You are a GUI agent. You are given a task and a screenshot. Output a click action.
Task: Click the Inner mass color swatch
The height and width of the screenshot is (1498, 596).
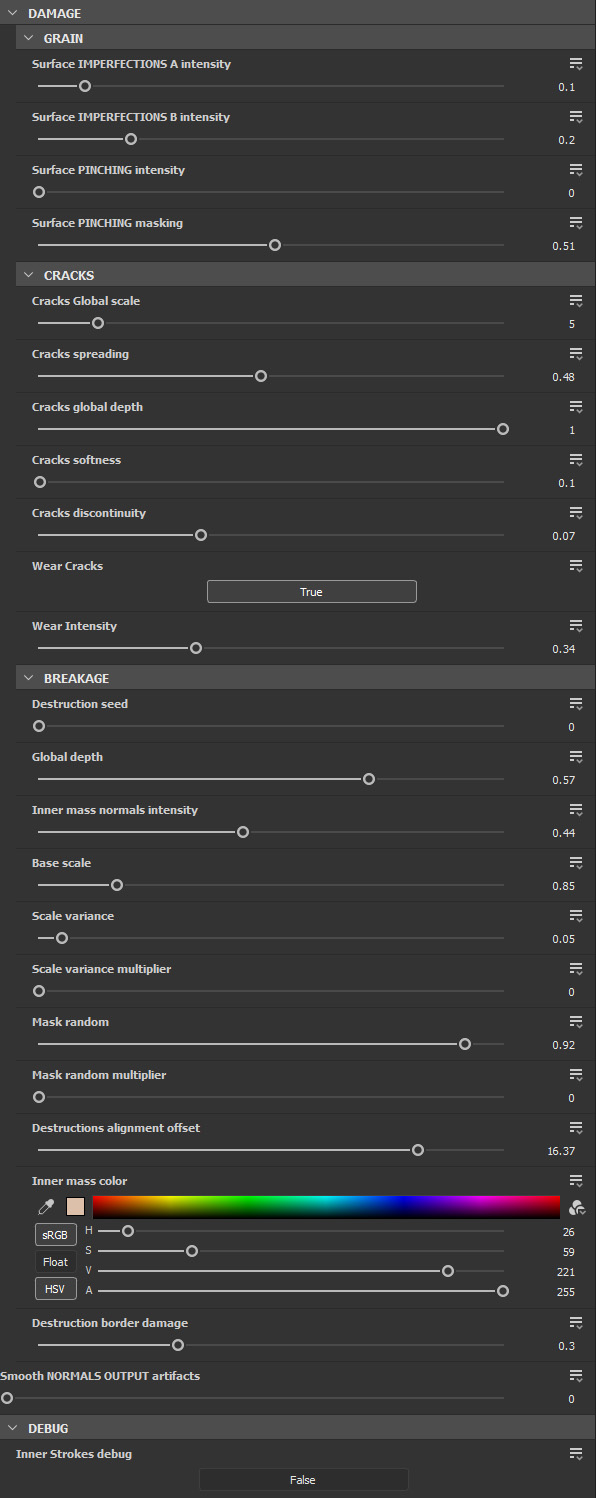(75, 1207)
